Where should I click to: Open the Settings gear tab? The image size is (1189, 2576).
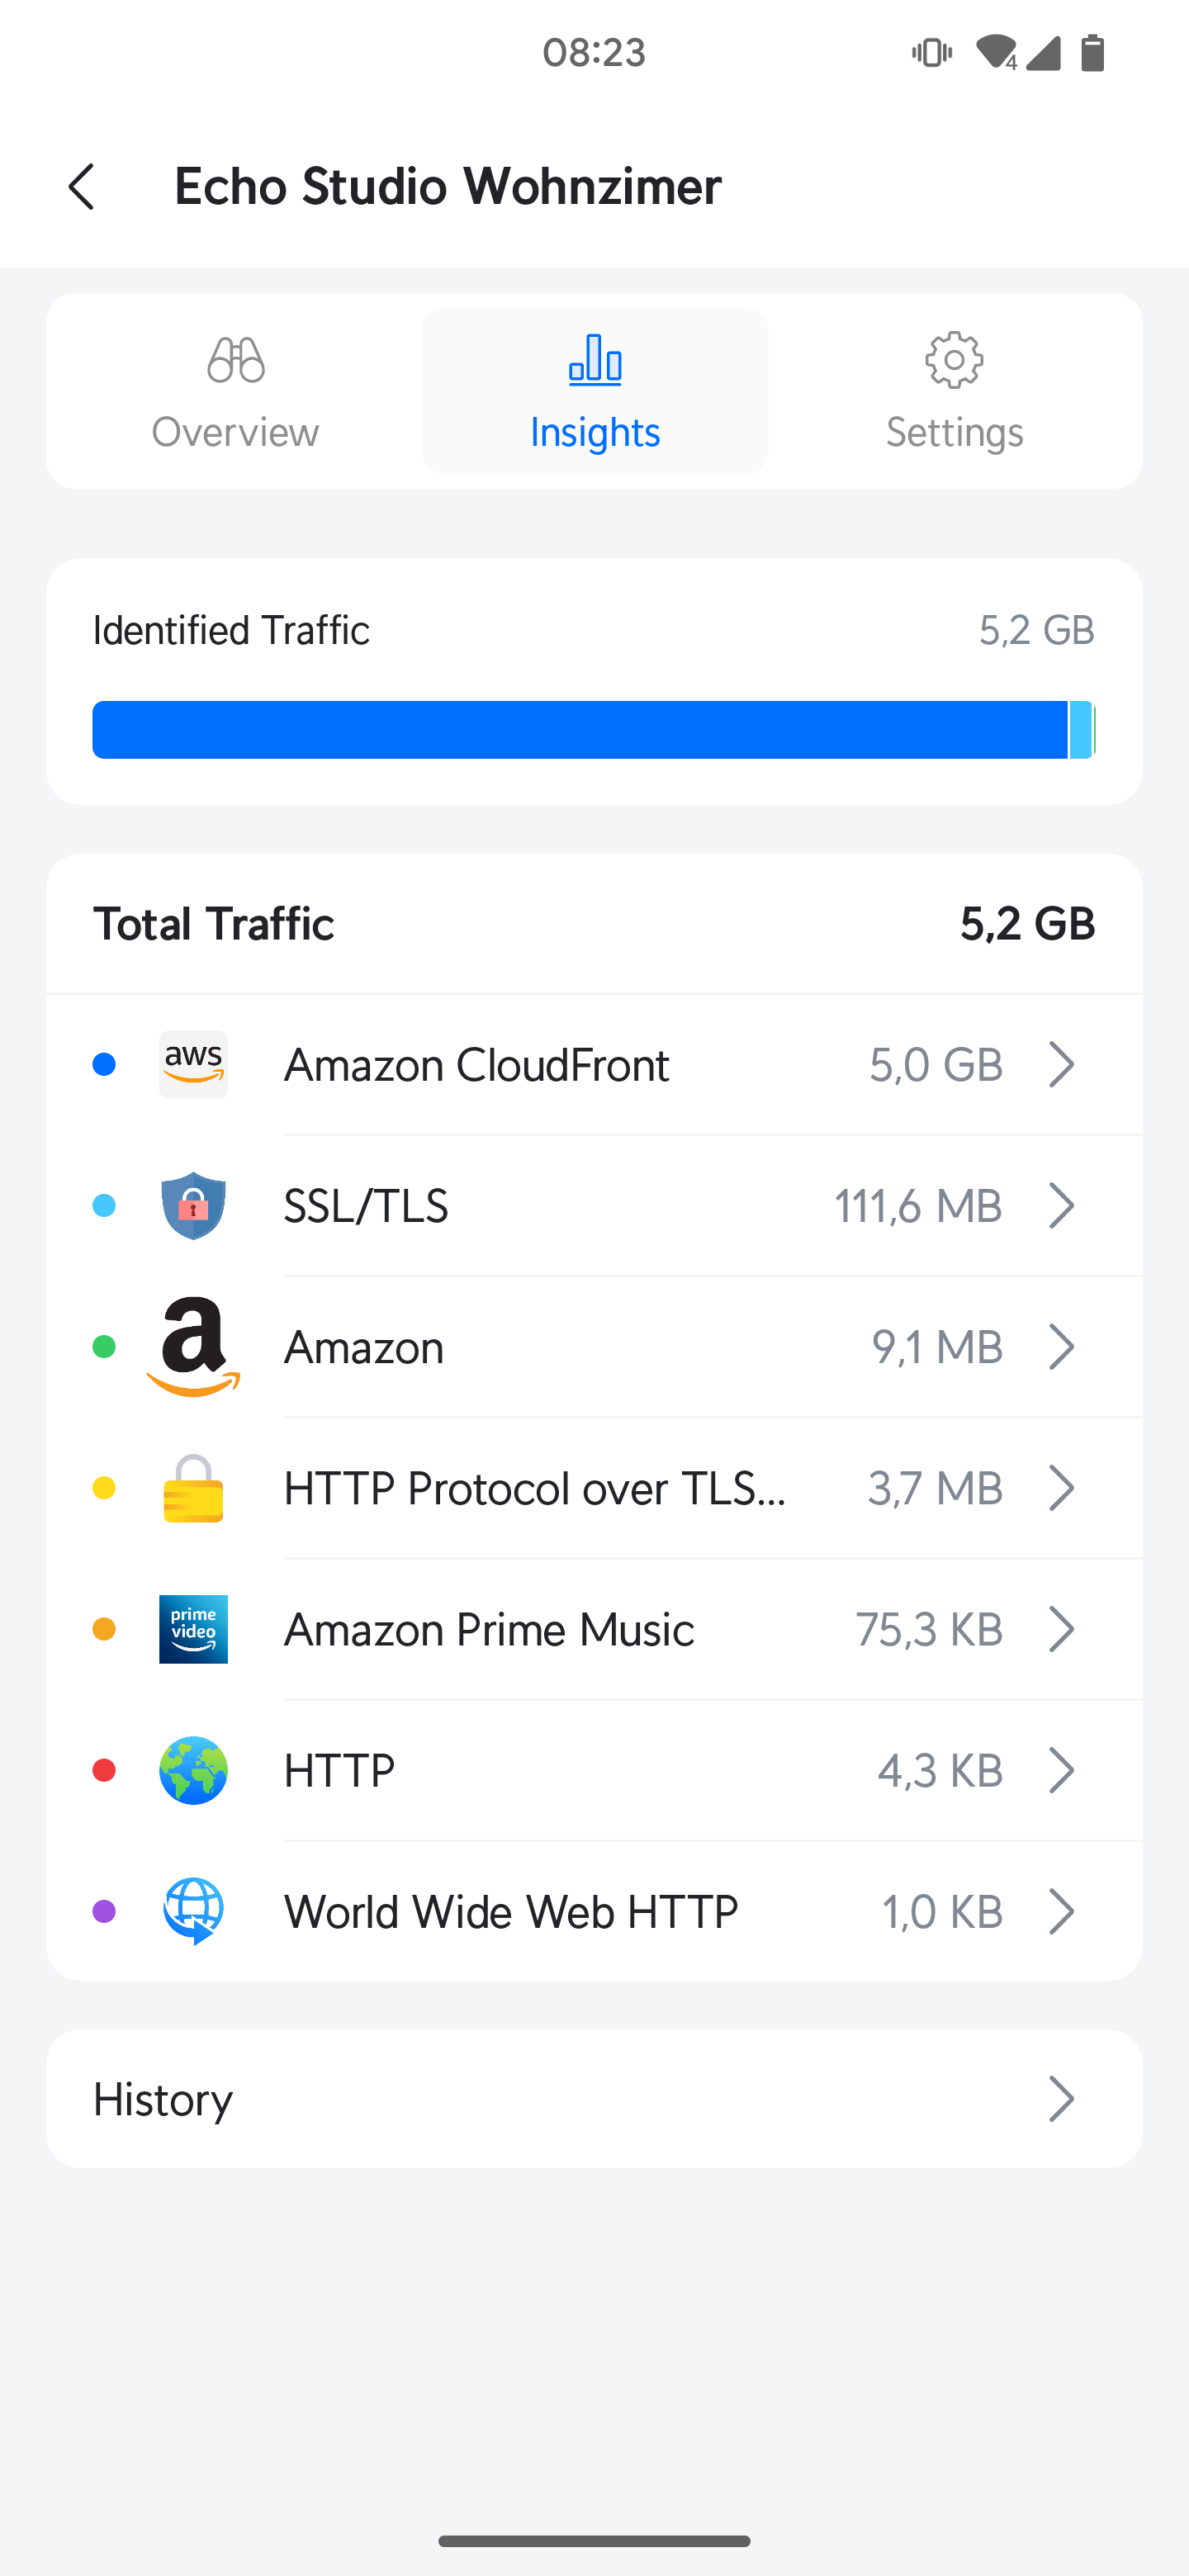point(954,391)
